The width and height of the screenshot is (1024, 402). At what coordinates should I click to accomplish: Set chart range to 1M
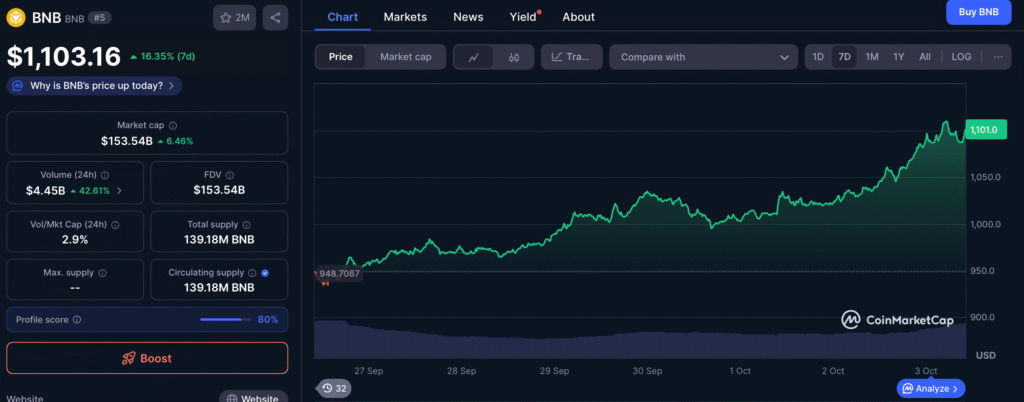point(872,57)
